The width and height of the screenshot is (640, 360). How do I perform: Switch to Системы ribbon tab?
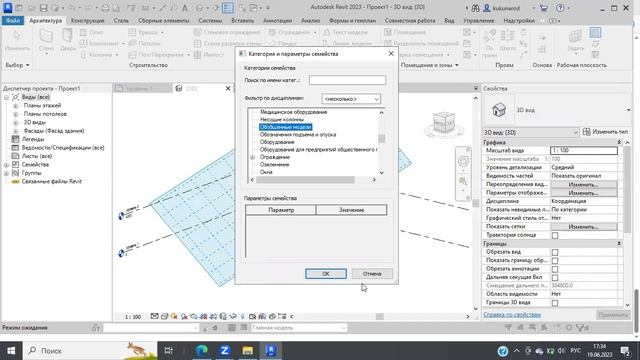click(x=210, y=20)
